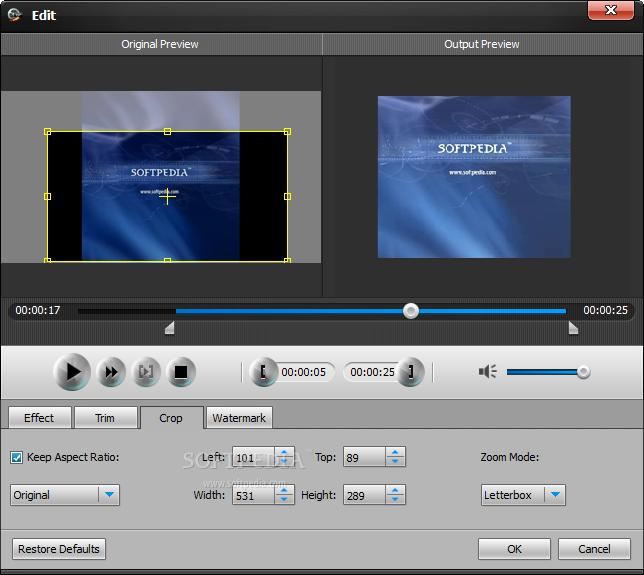644x575 pixels.
Task: Switch to the Trim tab
Action: click(105, 418)
